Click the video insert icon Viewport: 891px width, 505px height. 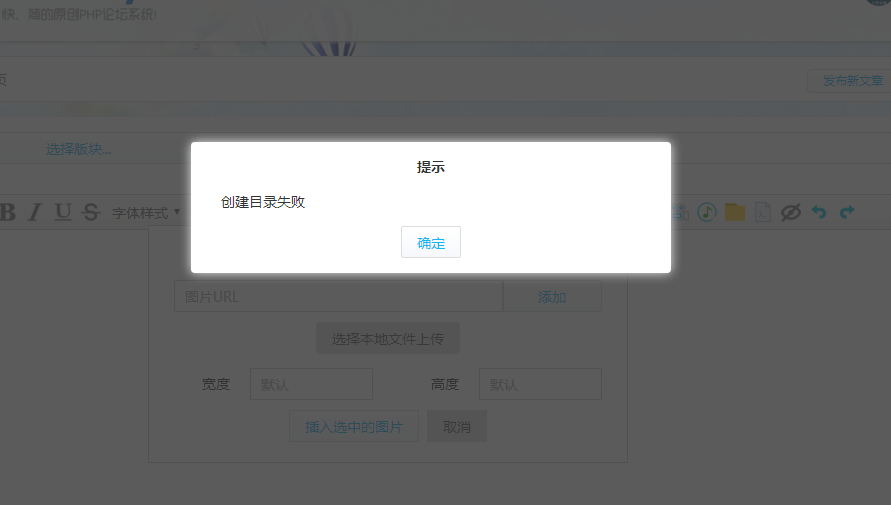(x=680, y=212)
